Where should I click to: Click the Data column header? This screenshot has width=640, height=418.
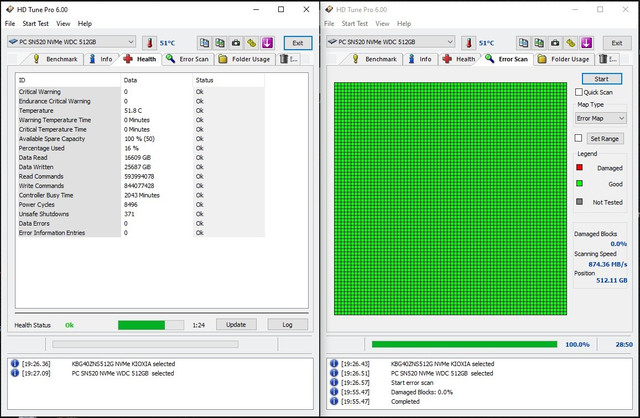pyautogui.click(x=156, y=80)
